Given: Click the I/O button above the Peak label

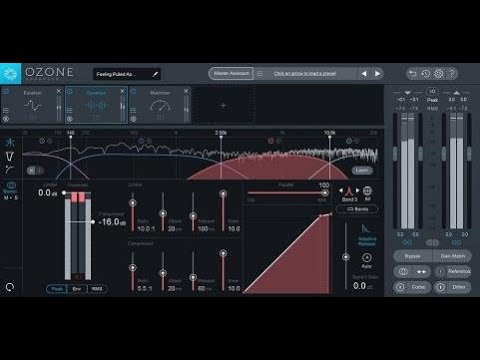Looking at the screenshot, I should pyautogui.click(x=432, y=91).
